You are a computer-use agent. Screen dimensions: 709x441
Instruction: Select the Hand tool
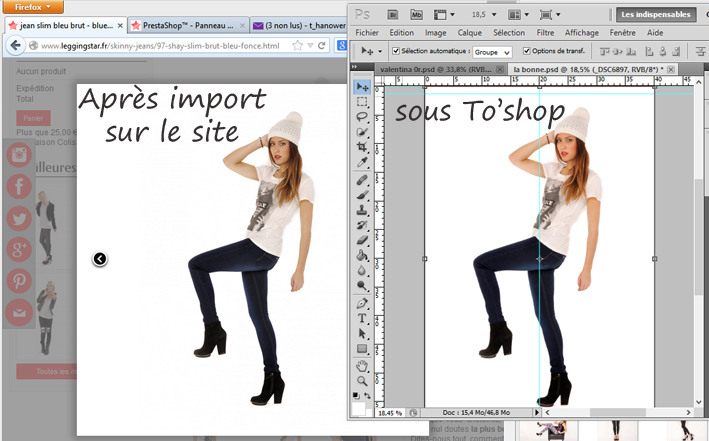362,366
